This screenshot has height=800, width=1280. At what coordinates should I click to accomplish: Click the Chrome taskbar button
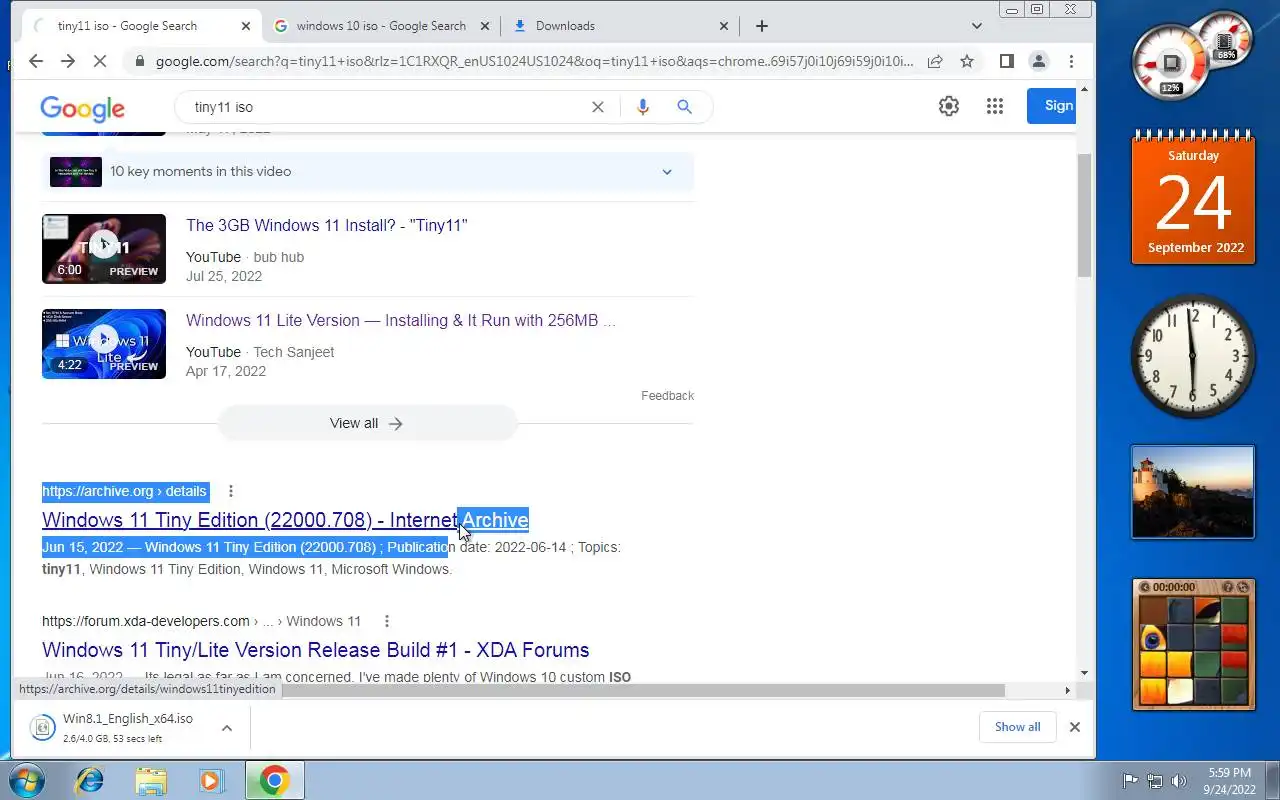tap(274, 780)
